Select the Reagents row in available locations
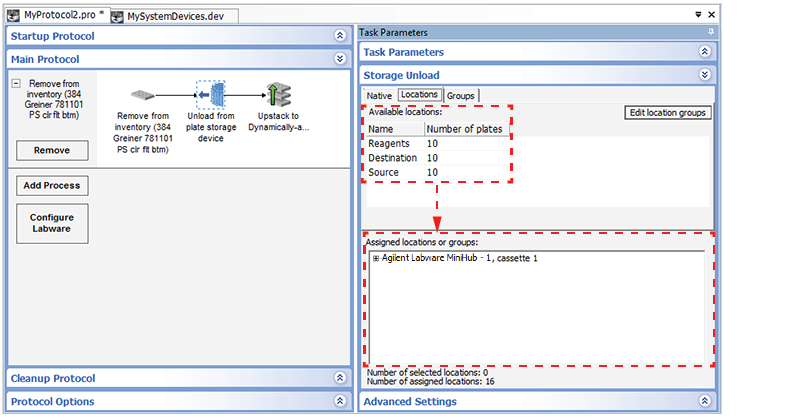Image resolution: width=792 pixels, height=417 pixels. tap(388, 144)
